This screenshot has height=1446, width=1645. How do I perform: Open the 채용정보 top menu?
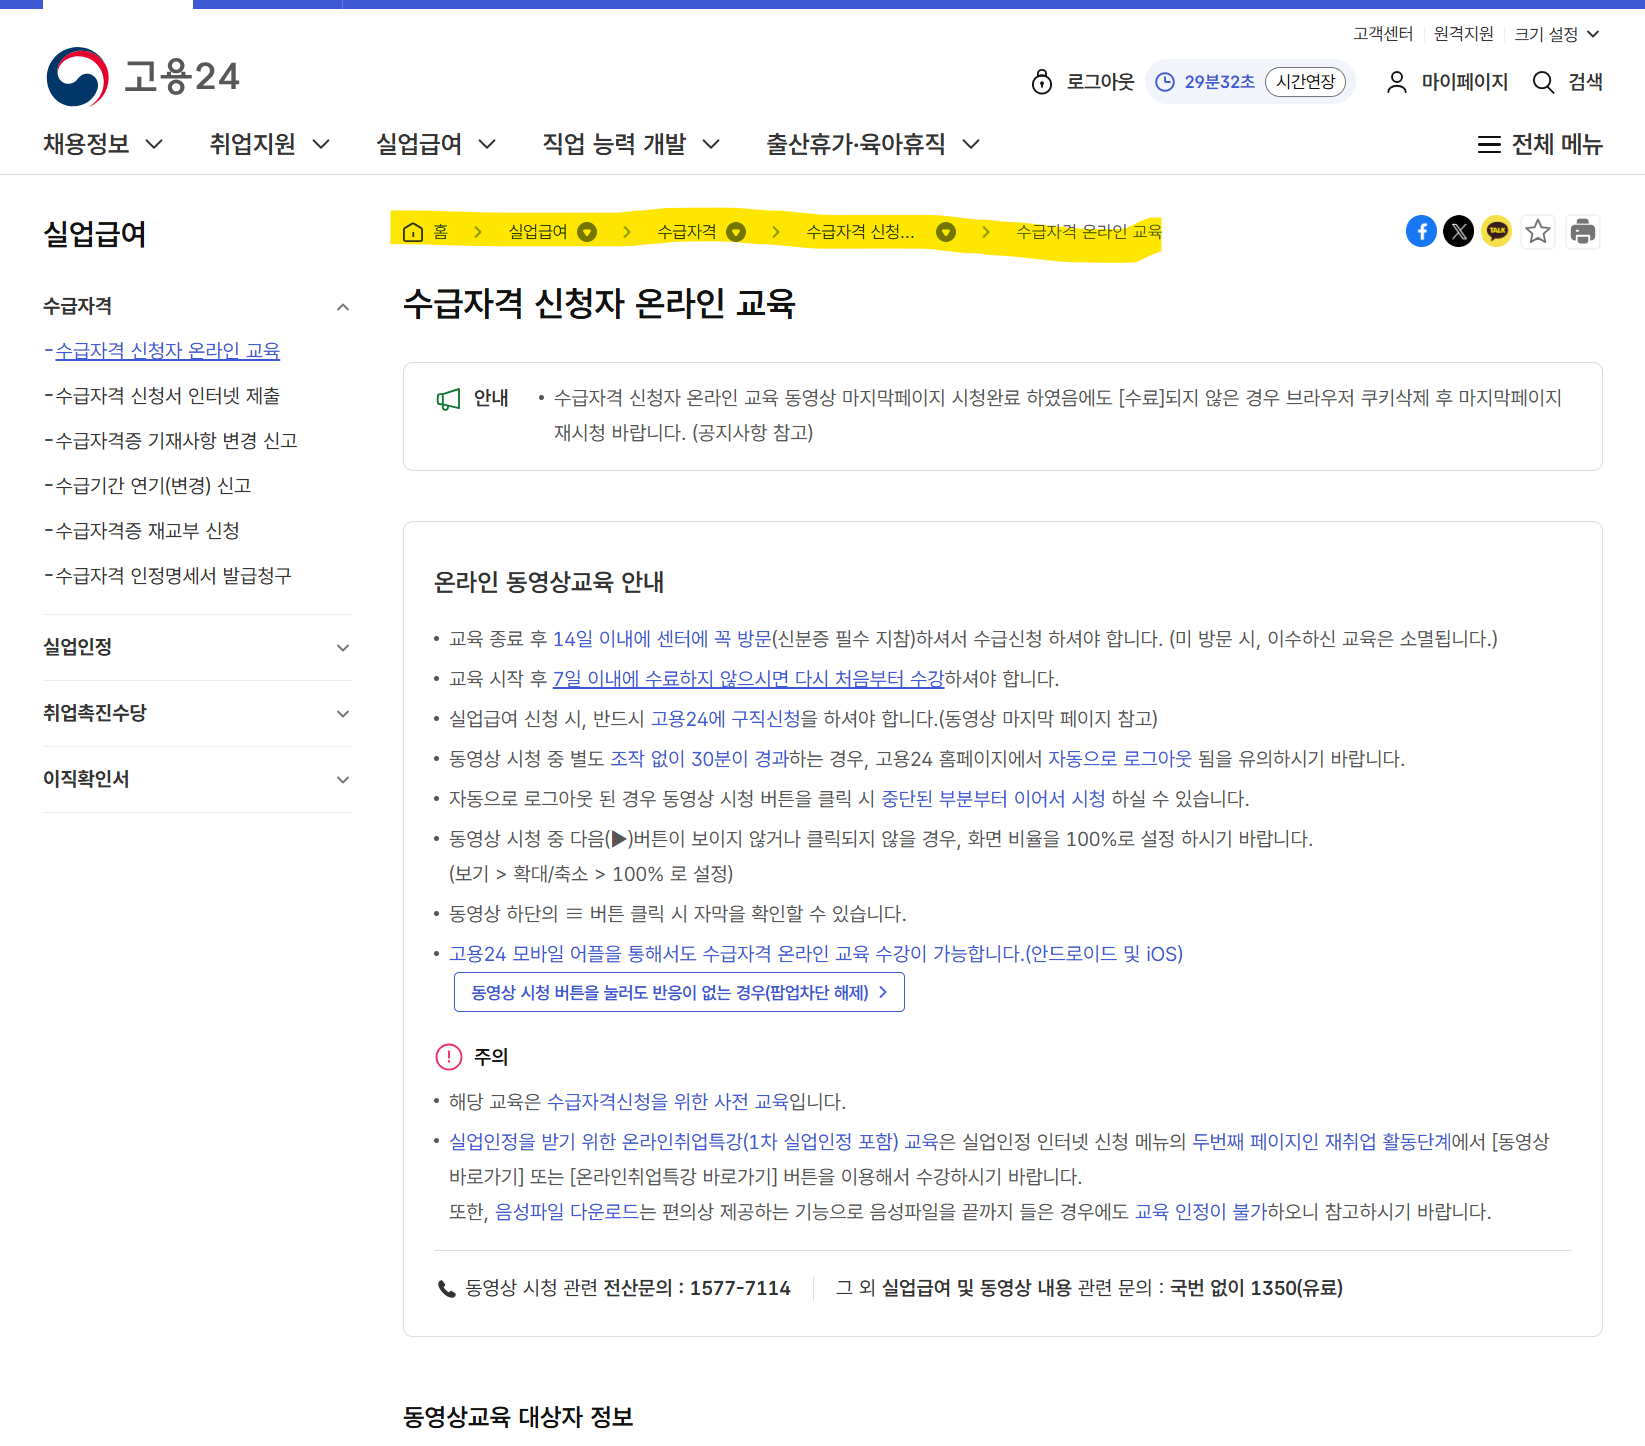[x=90, y=143]
